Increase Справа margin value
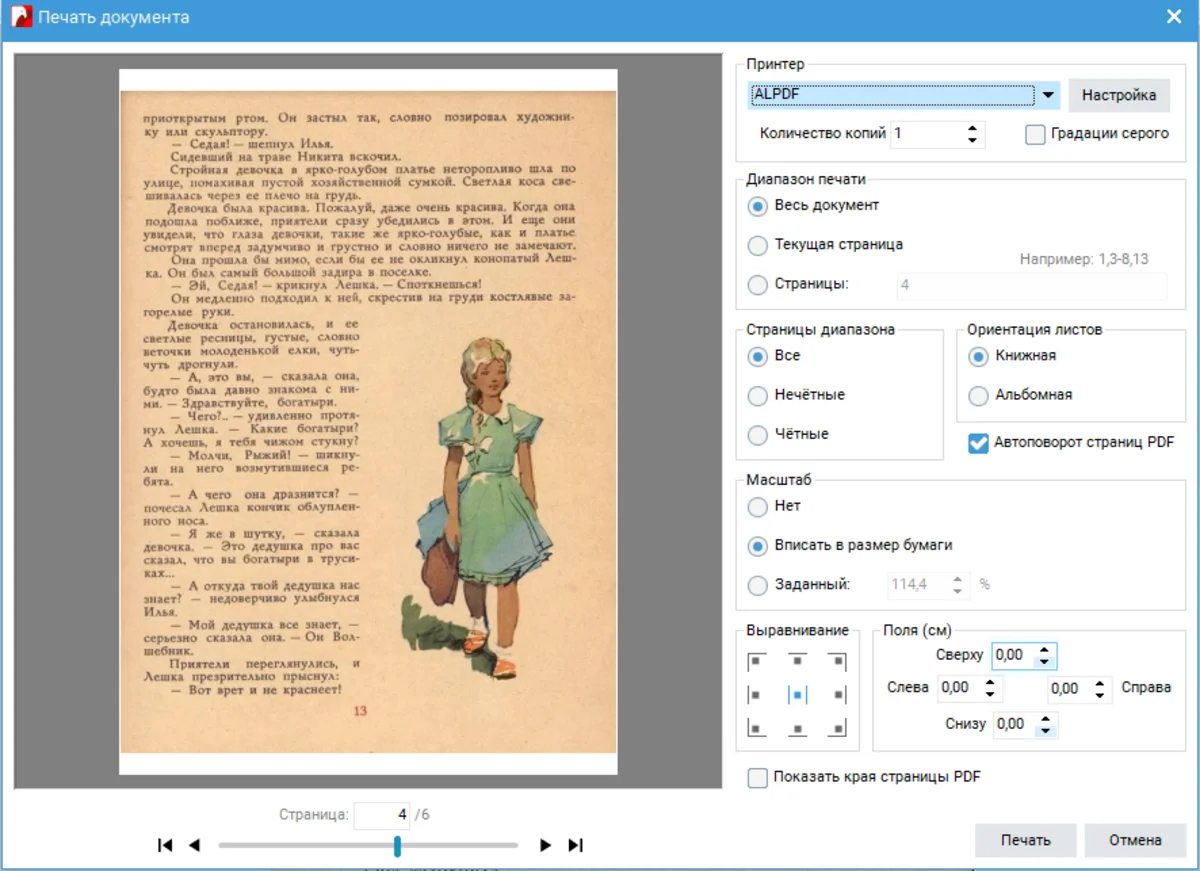The width and height of the screenshot is (1200, 871). (x=1099, y=683)
